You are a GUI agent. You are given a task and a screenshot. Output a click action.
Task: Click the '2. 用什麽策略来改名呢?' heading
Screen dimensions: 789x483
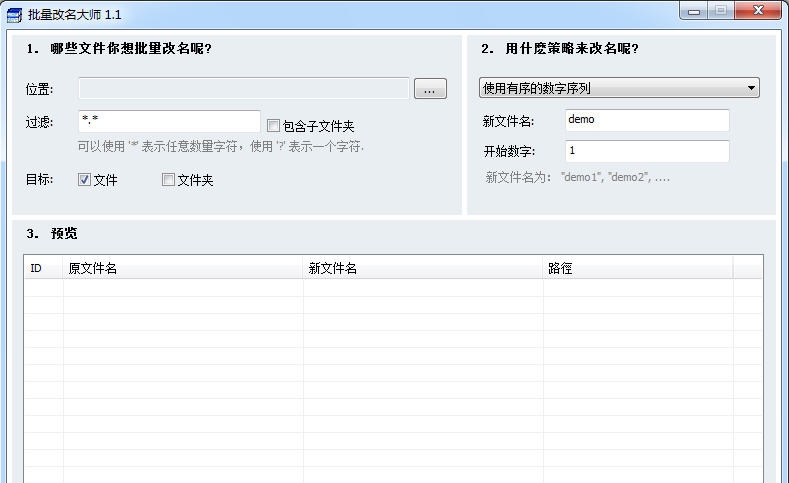(560, 48)
